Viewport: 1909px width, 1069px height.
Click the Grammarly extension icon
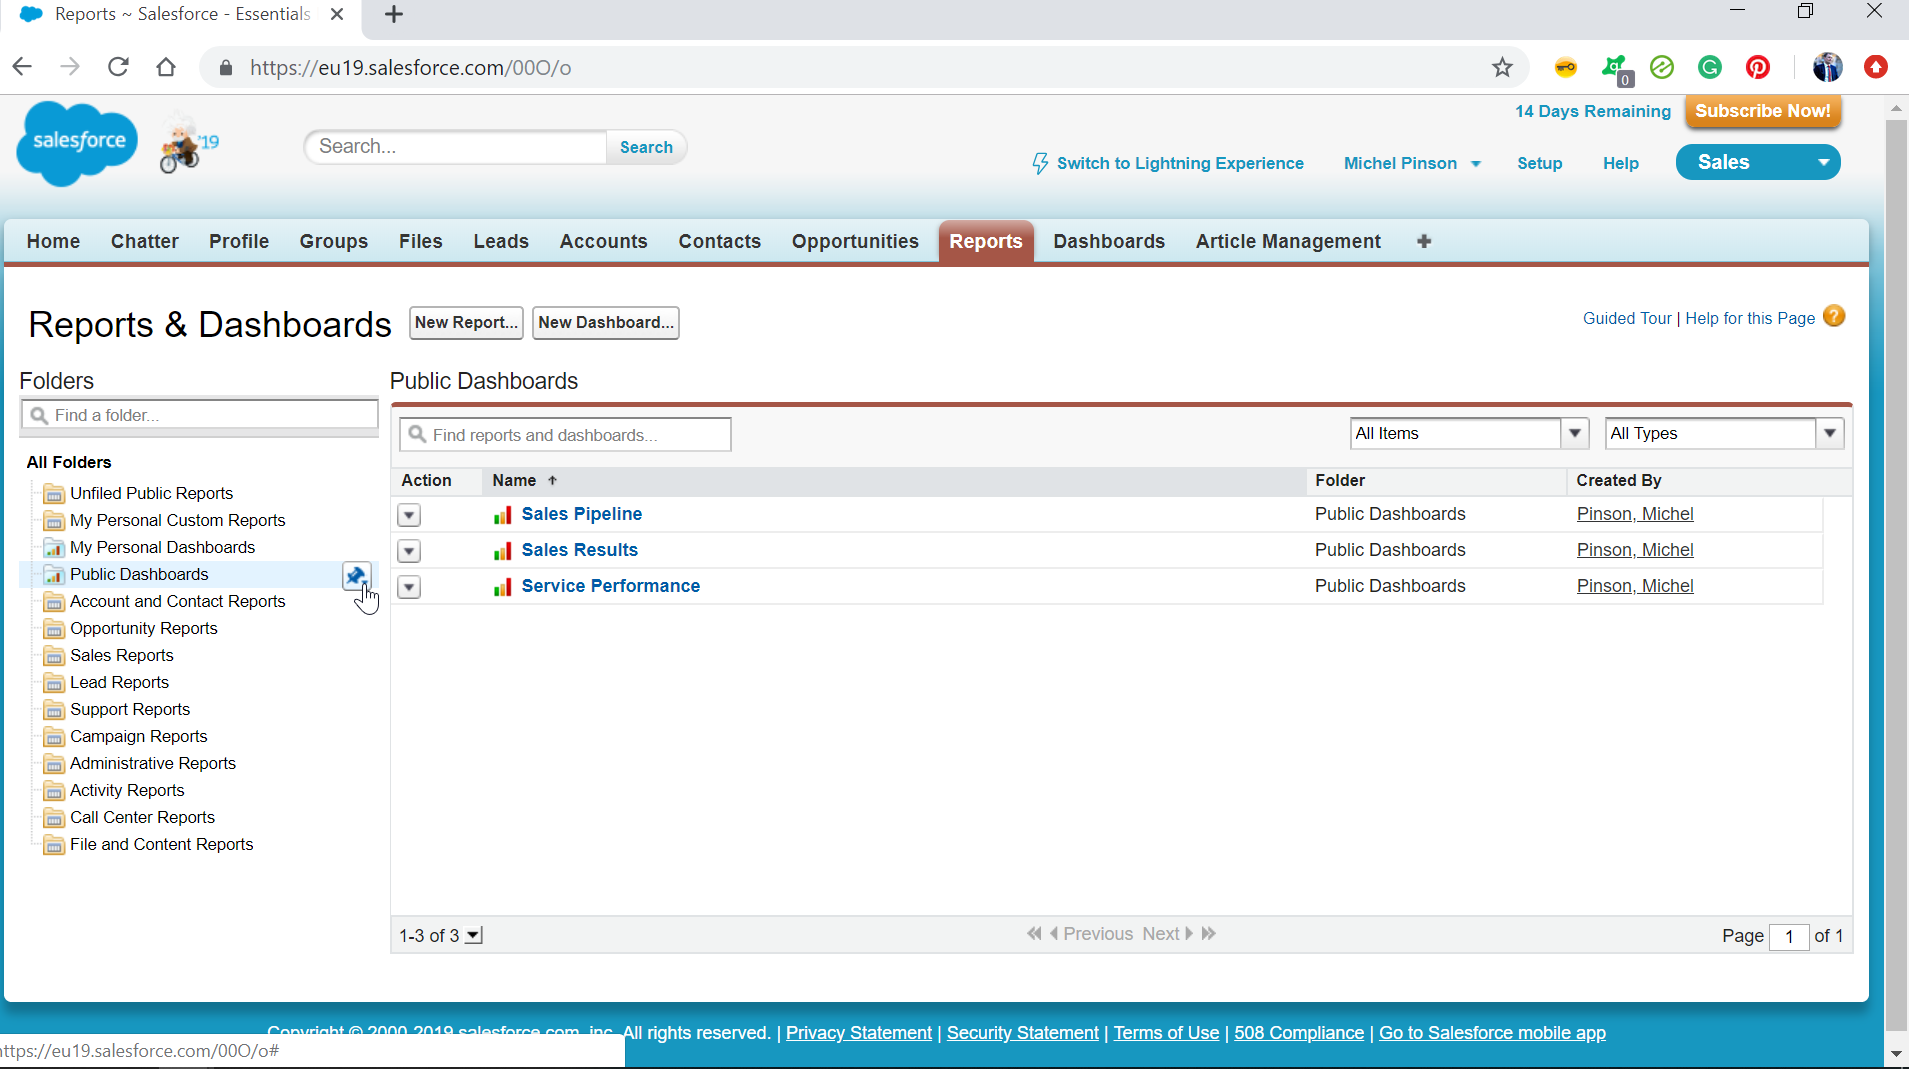pyautogui.click(x=1710, y=67)
